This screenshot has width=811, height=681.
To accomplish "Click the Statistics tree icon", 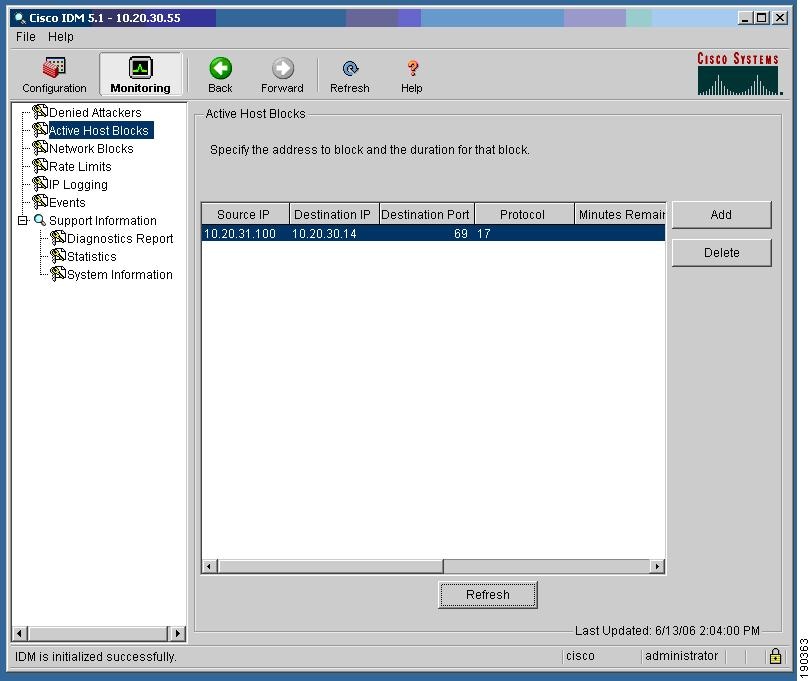I will pos(58,256).
